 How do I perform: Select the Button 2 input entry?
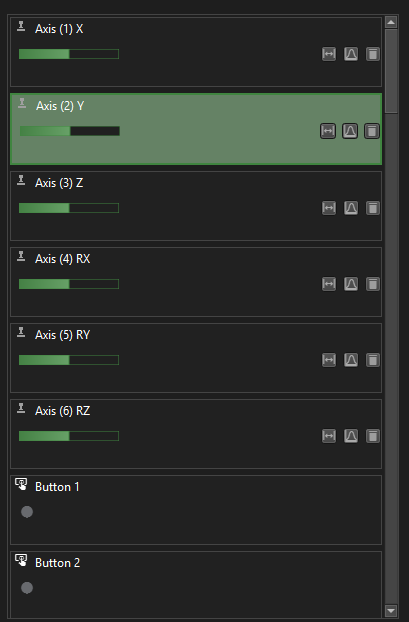pos(196,584)
